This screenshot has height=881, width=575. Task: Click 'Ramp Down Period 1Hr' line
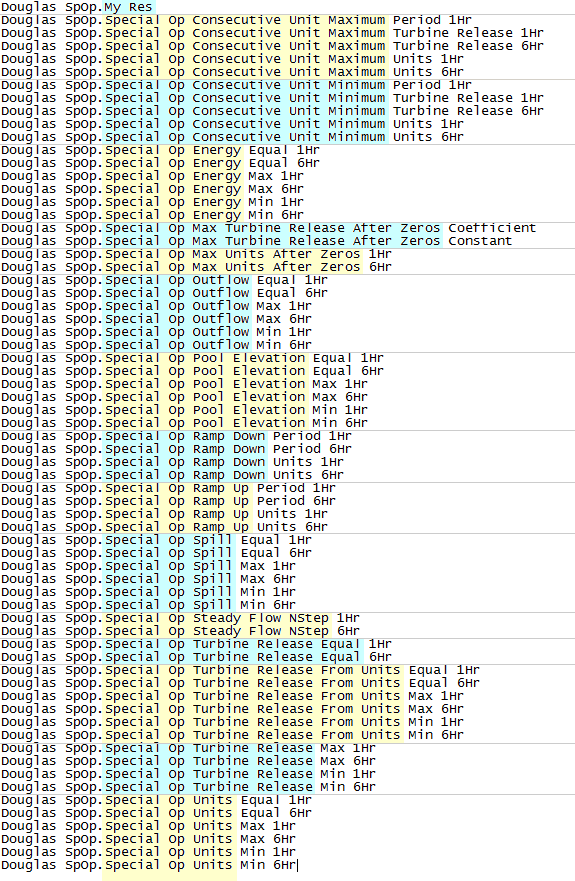tap(176, 436)
